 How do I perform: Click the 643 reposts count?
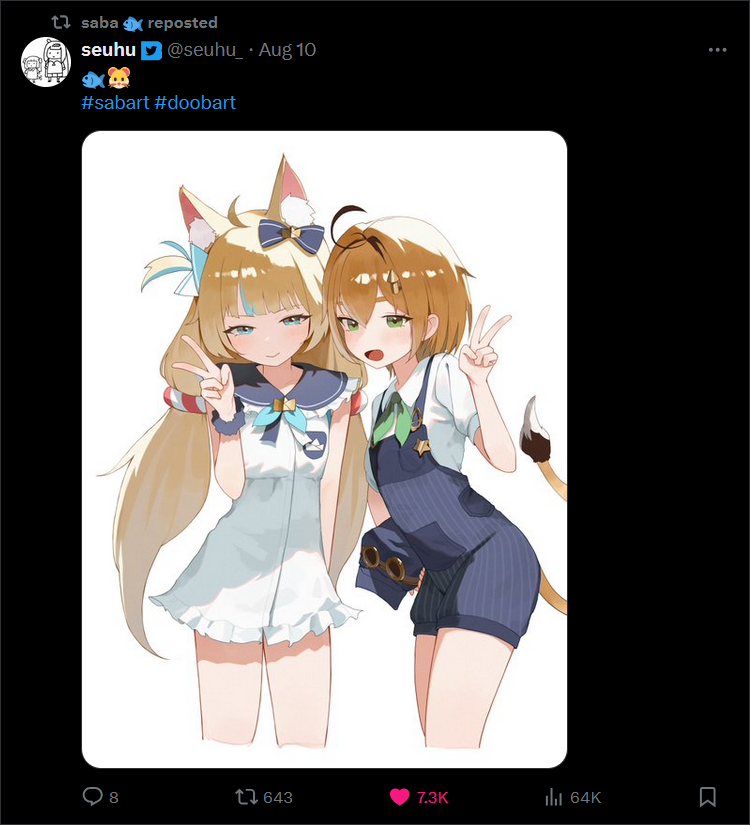coord(278,798)
